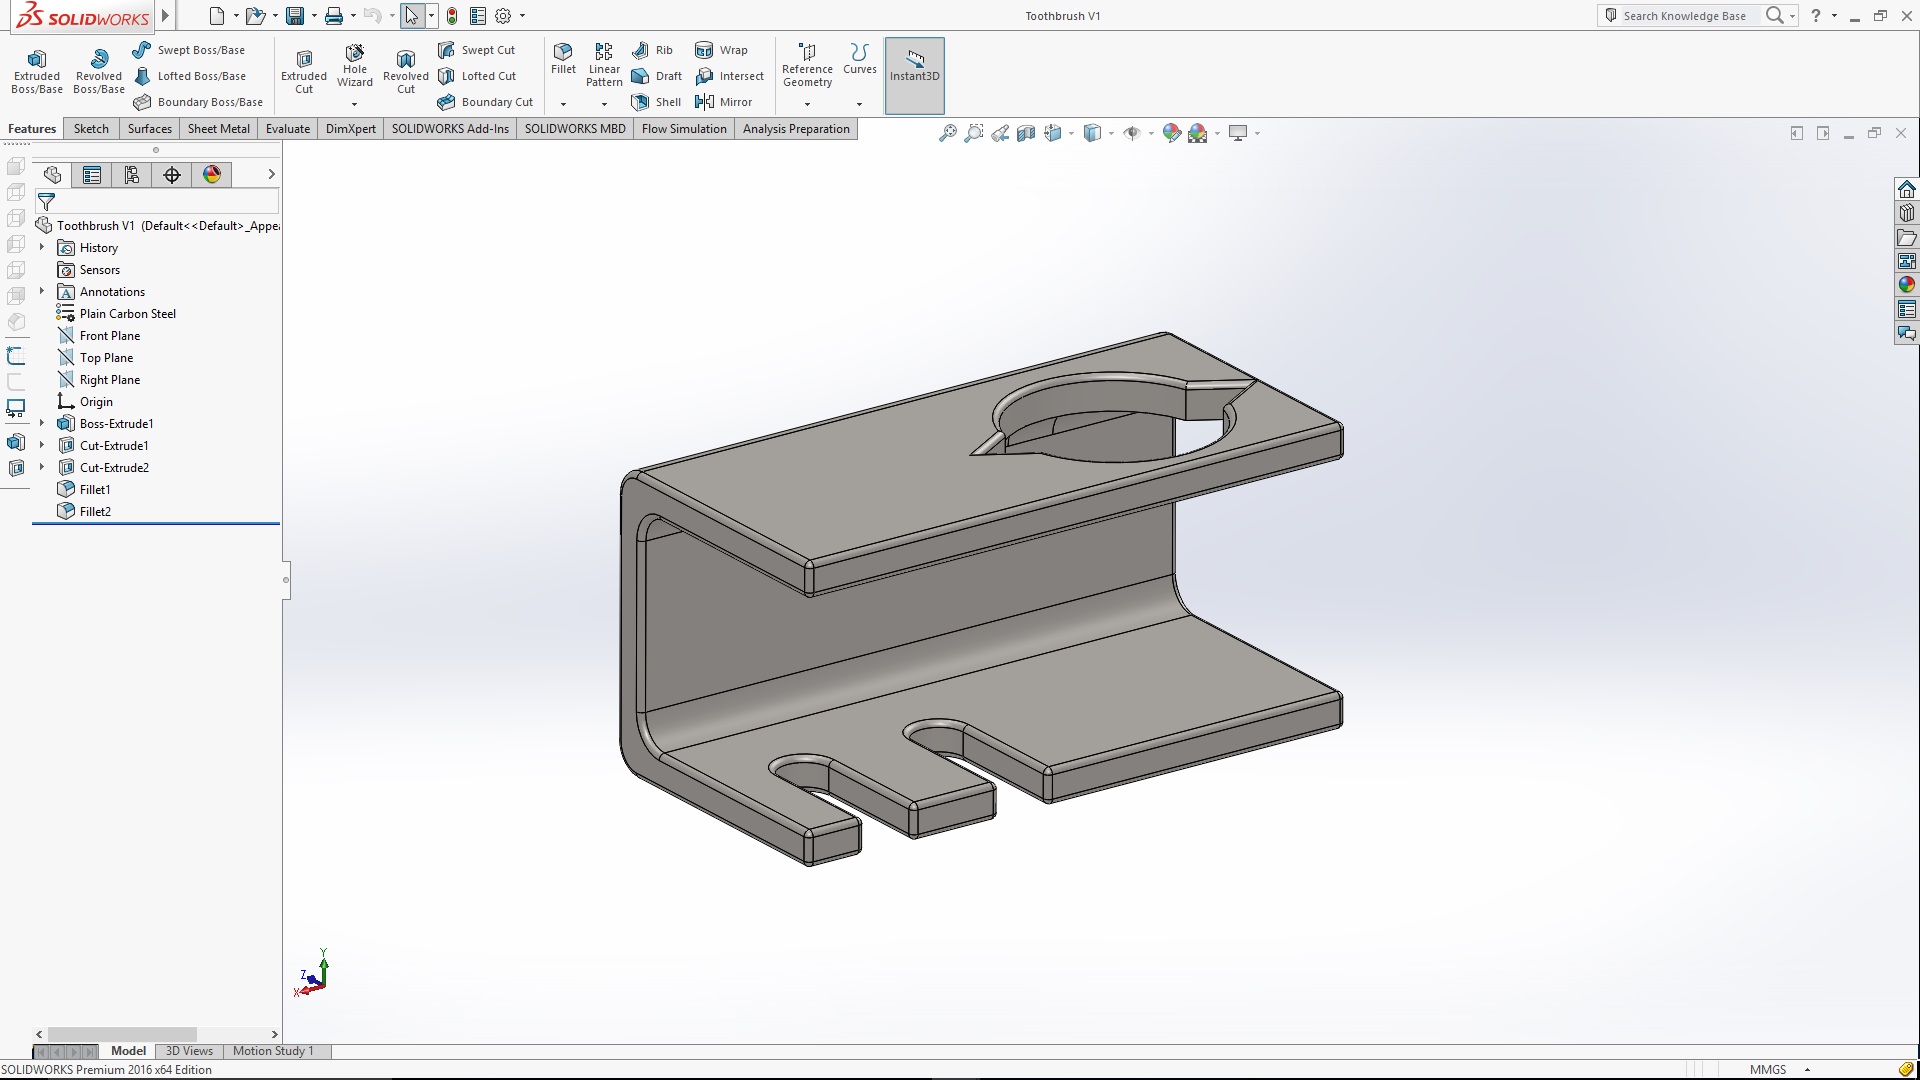Open the Hole Wizard tool
The height and width of the screenshot is (1080, 1920).
point(355,67)
